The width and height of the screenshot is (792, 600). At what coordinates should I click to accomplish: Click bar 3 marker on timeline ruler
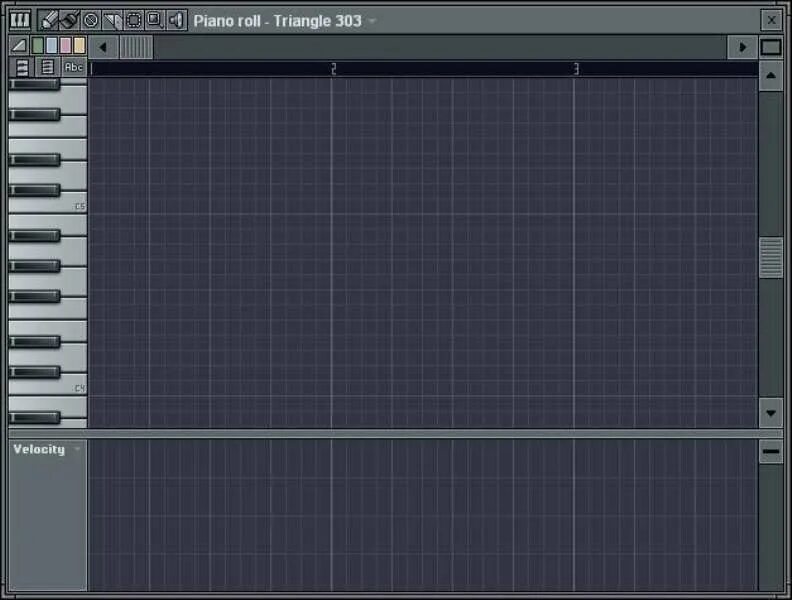tap(576, 69)
